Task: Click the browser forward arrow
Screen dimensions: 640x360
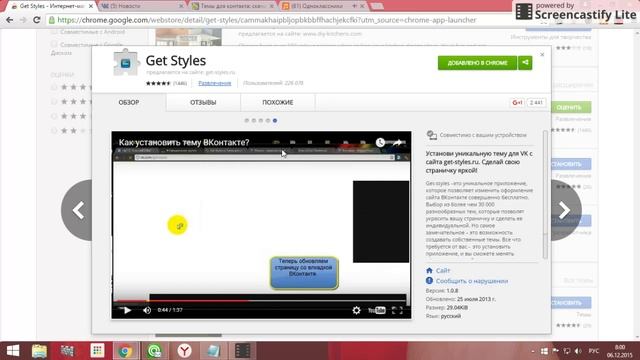Action: [23, 20]
